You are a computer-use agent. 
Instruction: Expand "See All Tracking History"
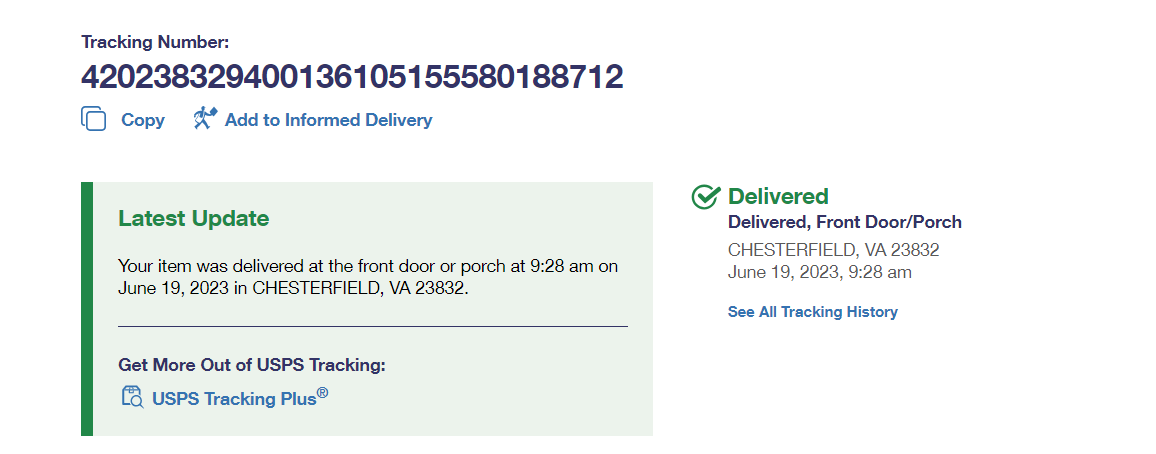[812, 312]
